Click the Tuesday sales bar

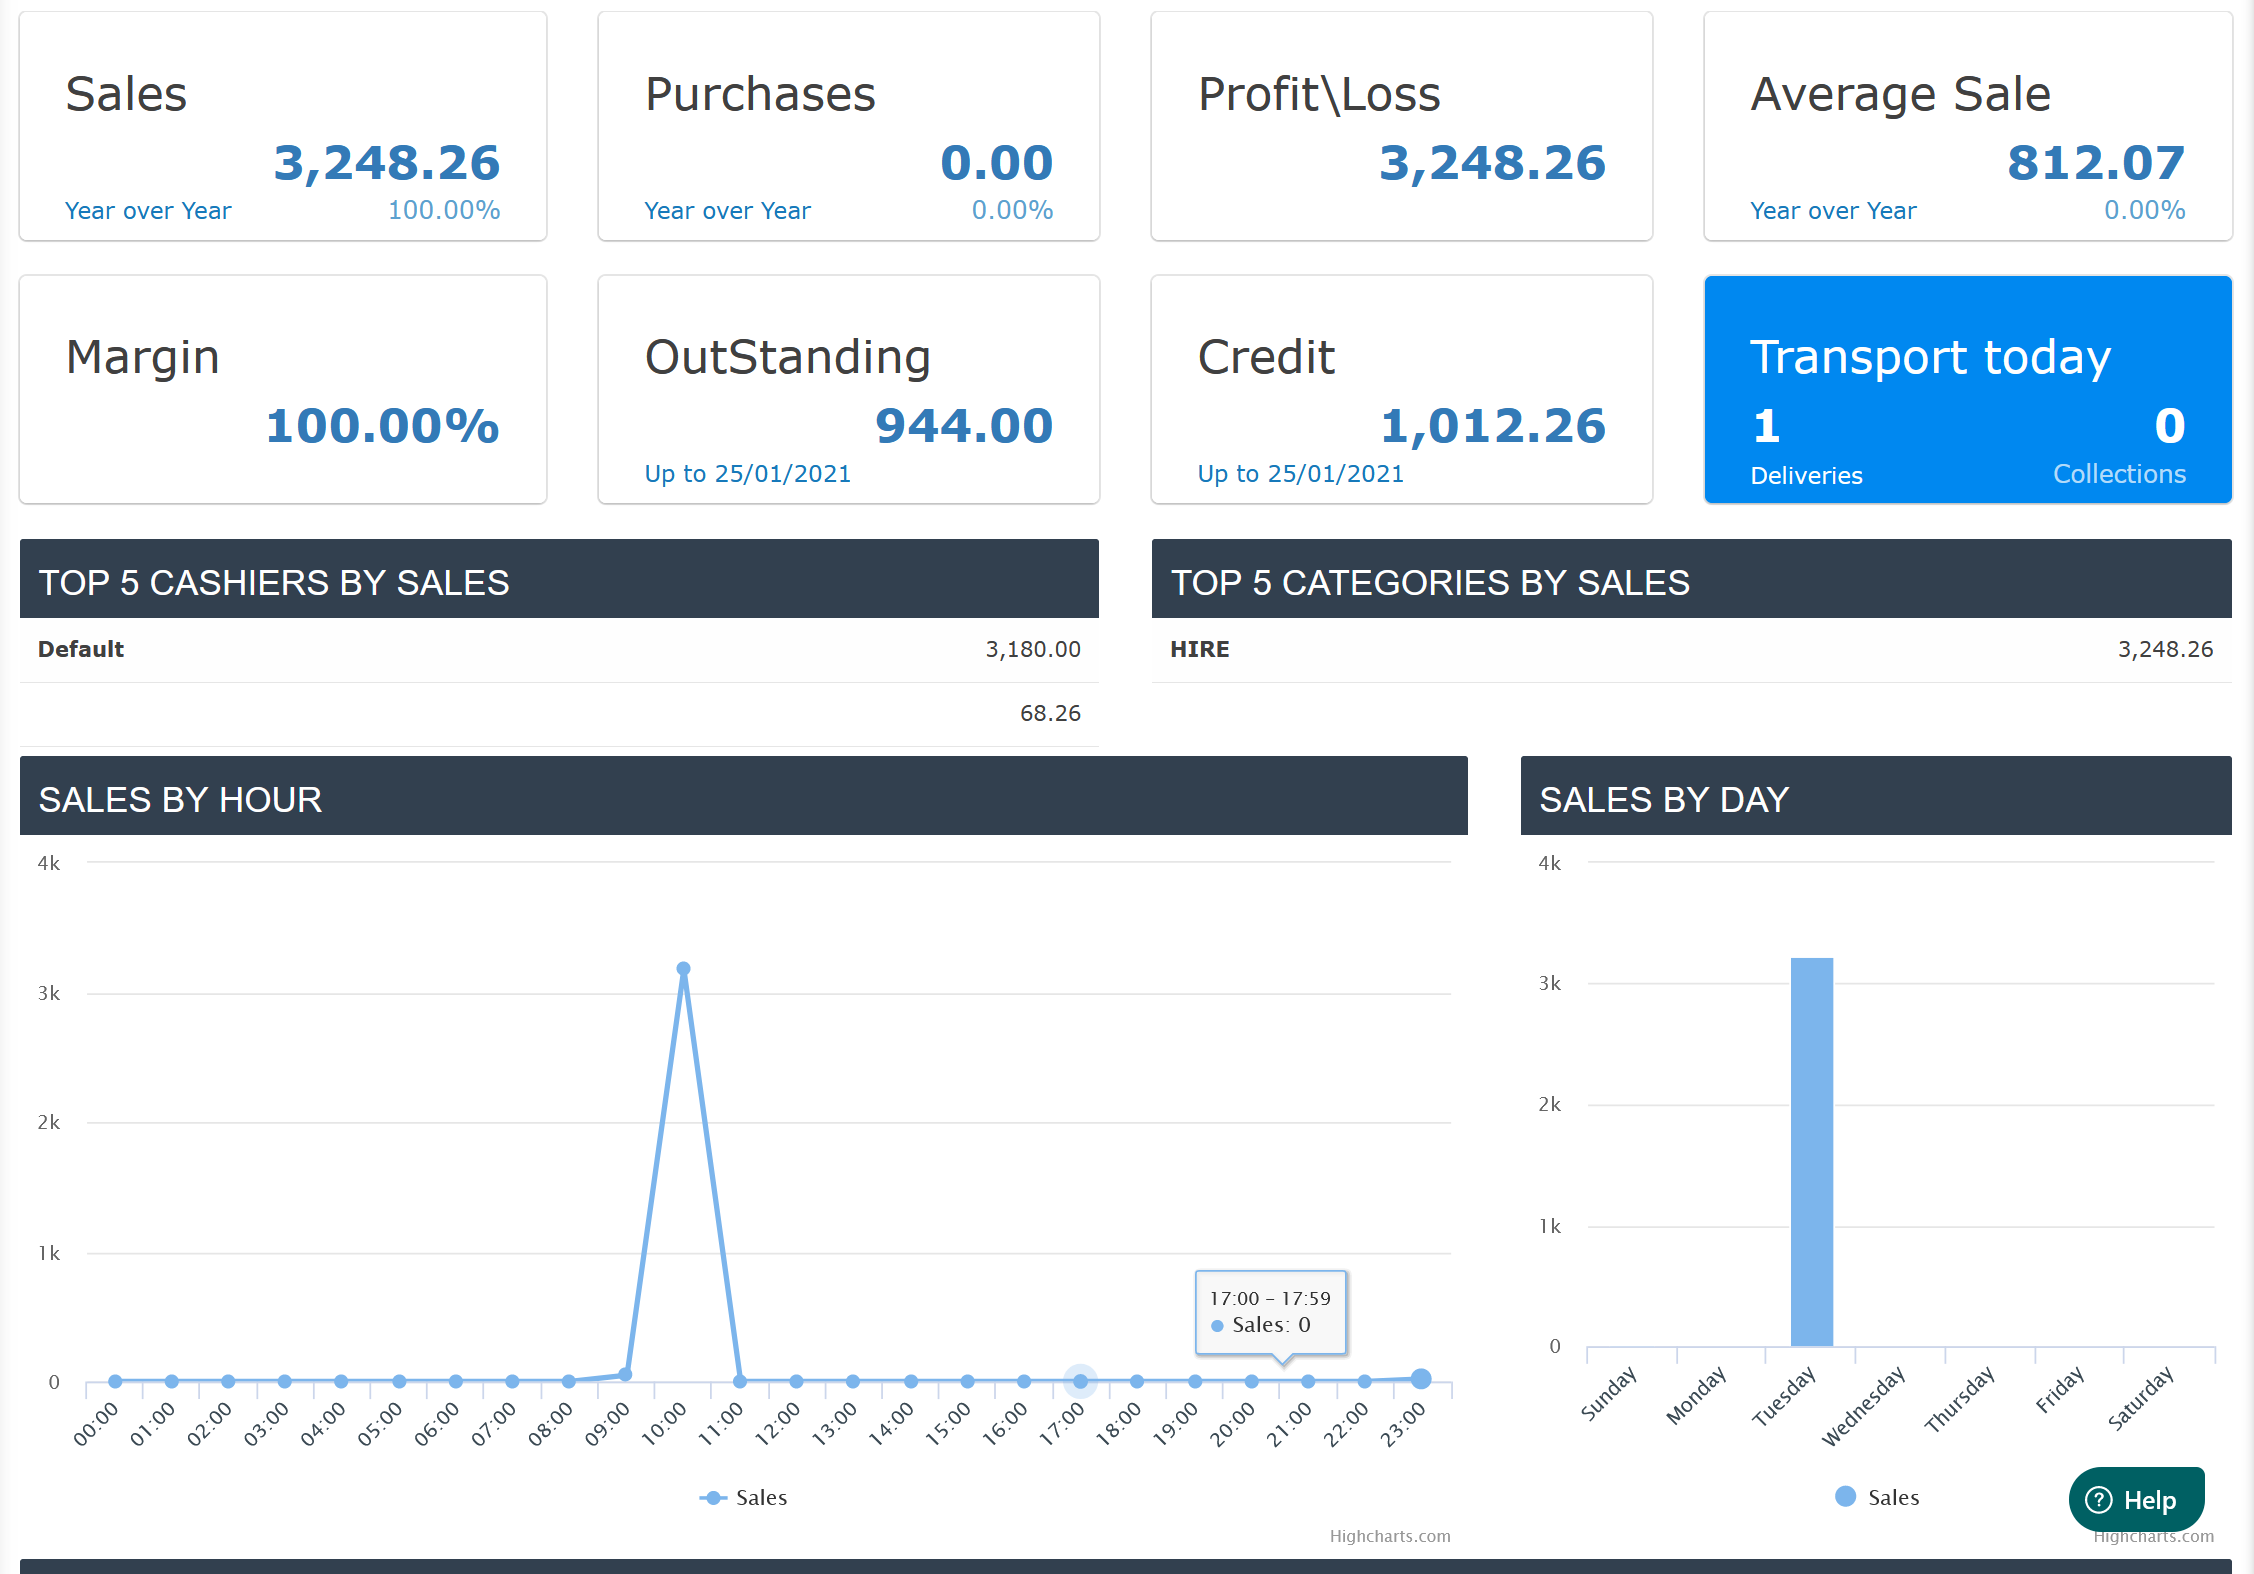(x=1811, y=1150)
